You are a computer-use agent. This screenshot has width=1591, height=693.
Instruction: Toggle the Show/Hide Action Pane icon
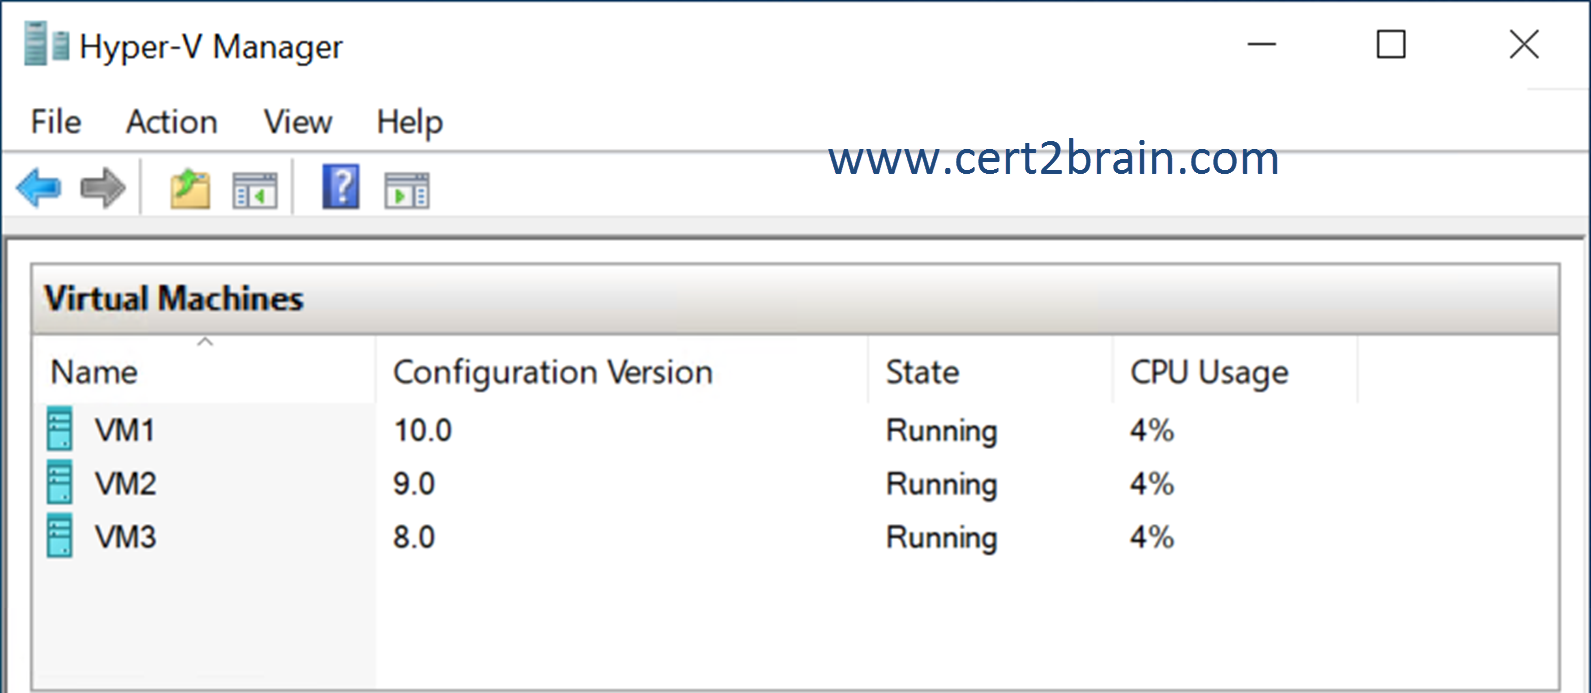(407, 189)
